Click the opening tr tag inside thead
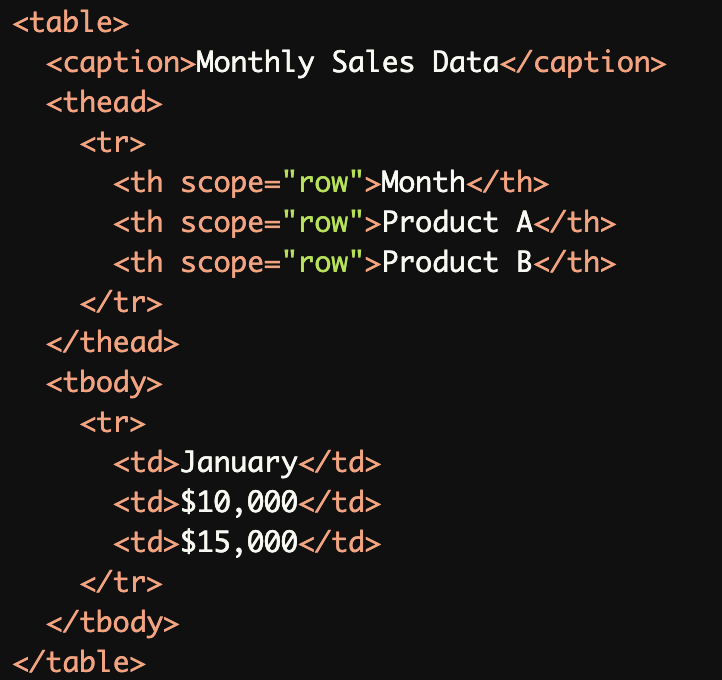The height and width of the screenshot is (680, 722). click(x=113, y=143)
